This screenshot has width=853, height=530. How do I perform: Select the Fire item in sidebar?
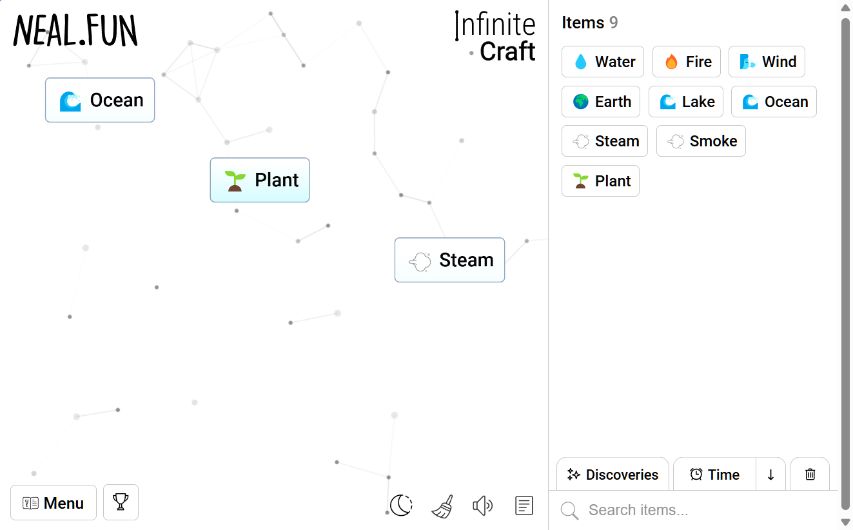coord(686,61)
